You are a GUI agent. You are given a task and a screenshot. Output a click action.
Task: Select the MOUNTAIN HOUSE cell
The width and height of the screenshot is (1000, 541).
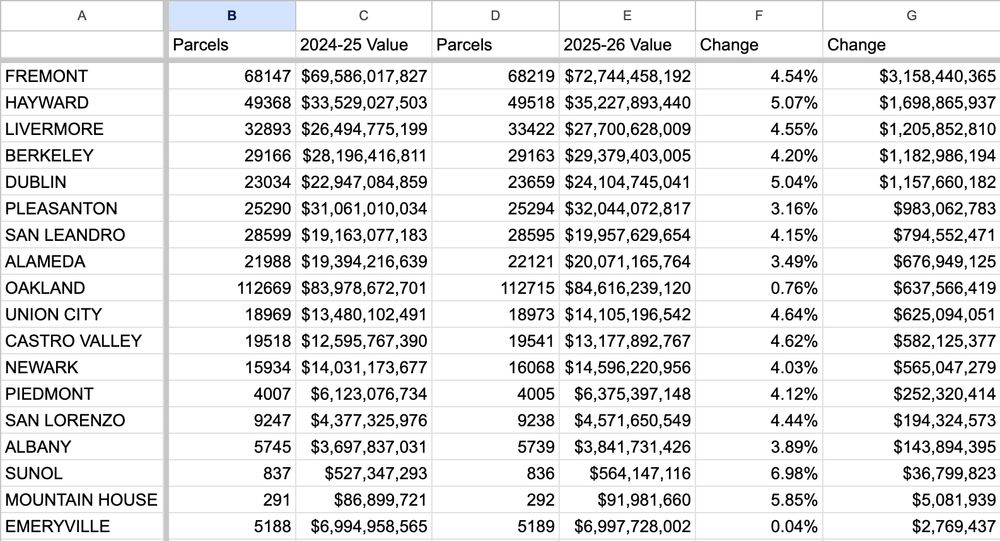82,500
